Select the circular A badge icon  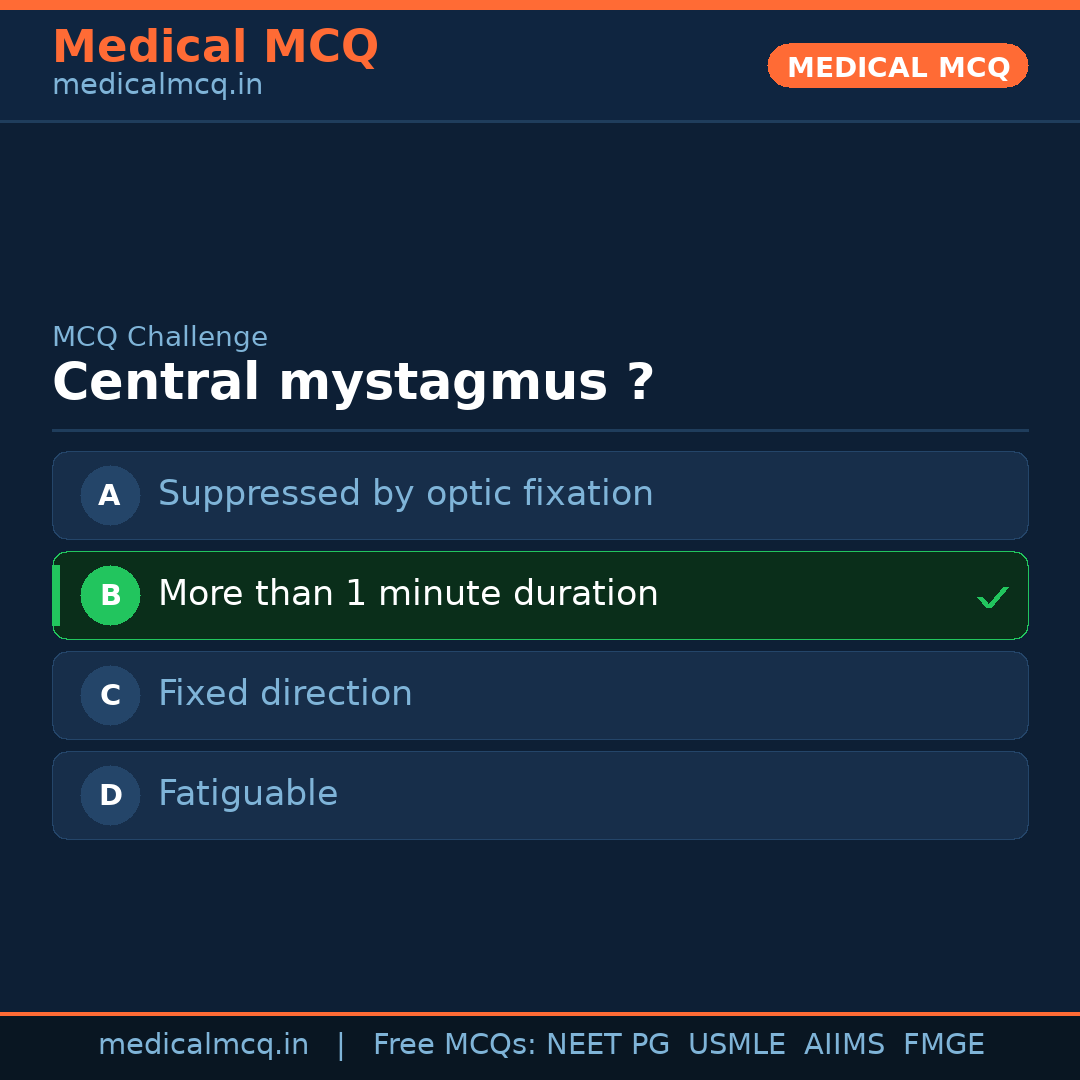(110, 495)
